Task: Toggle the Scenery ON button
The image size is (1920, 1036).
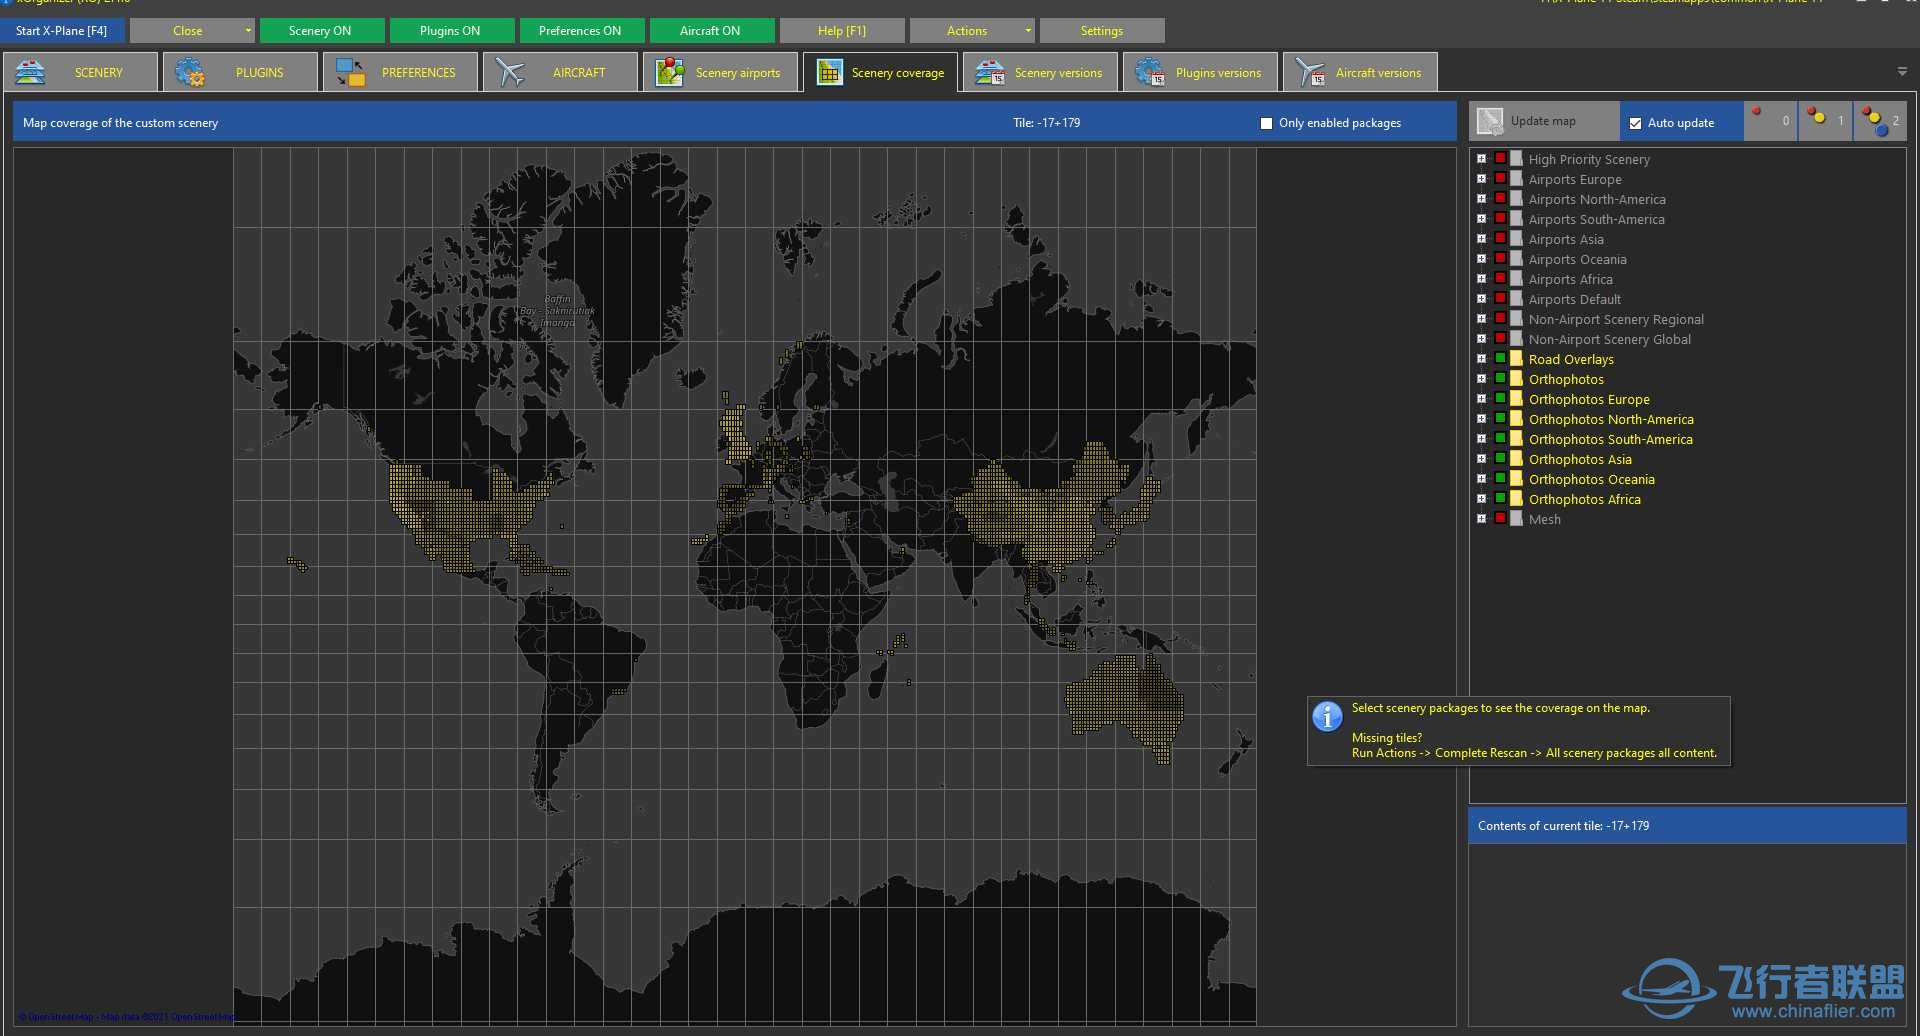Action: click(321, 31)
